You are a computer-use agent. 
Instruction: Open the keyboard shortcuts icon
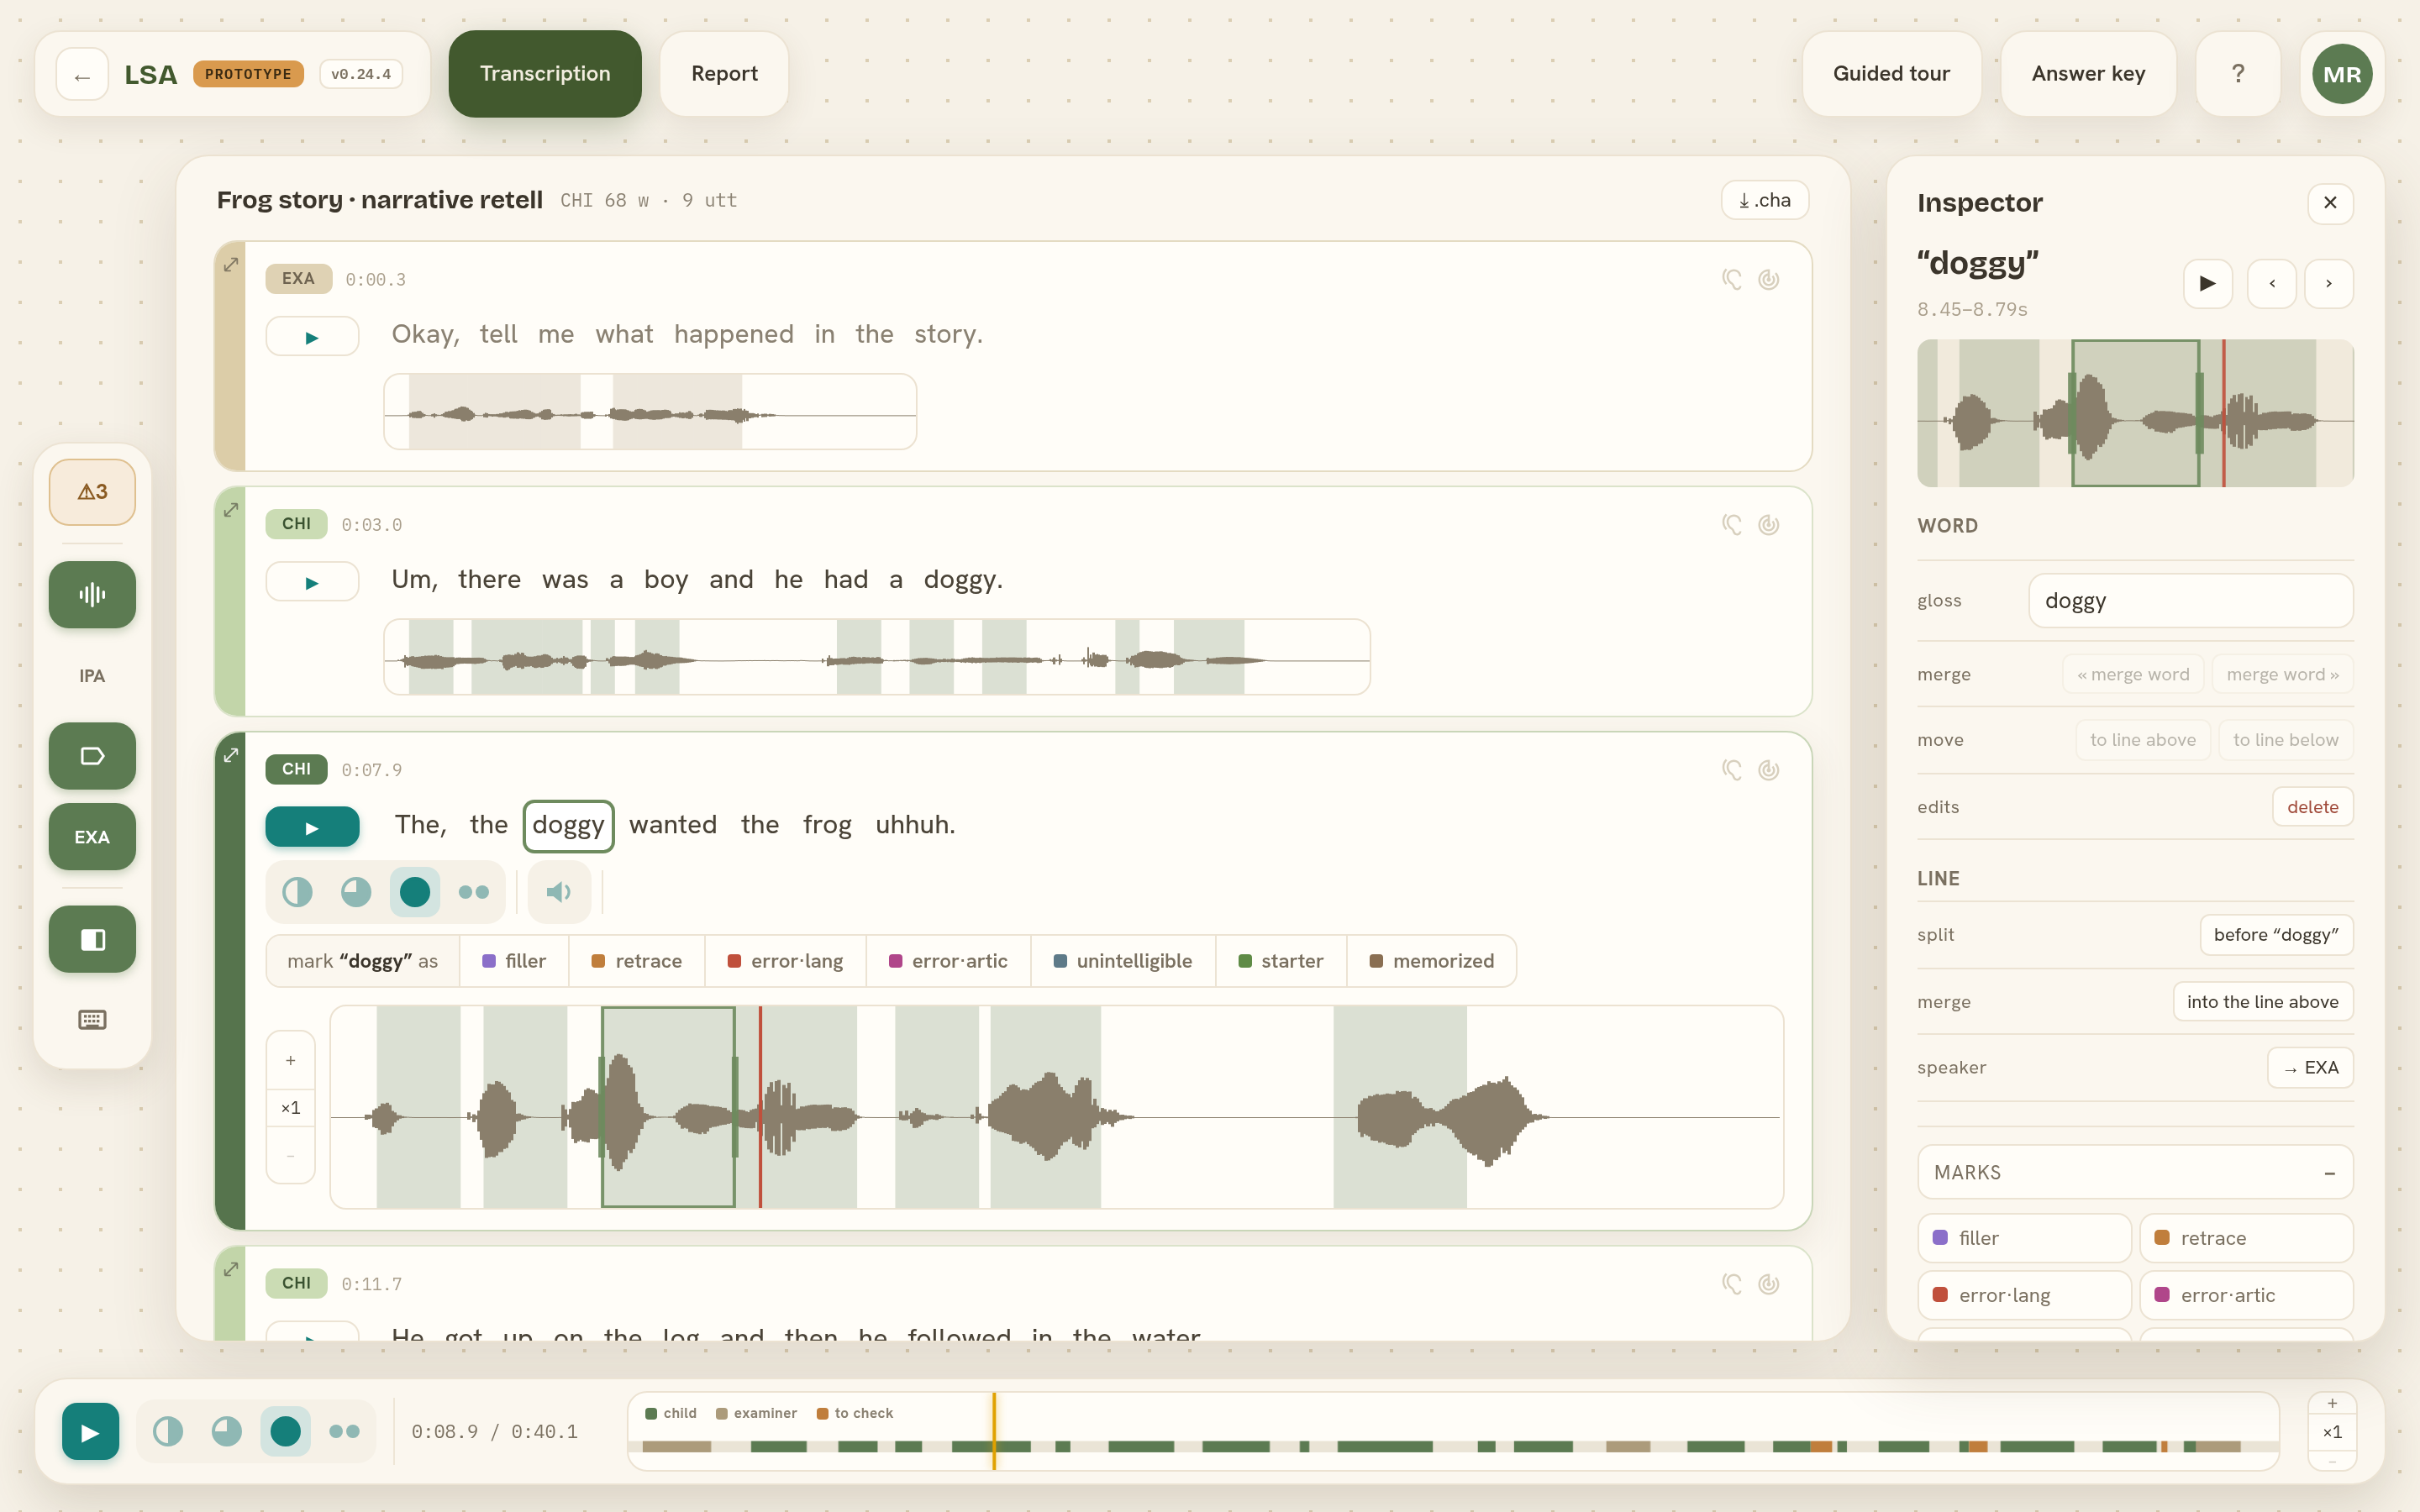[92, 1020]
